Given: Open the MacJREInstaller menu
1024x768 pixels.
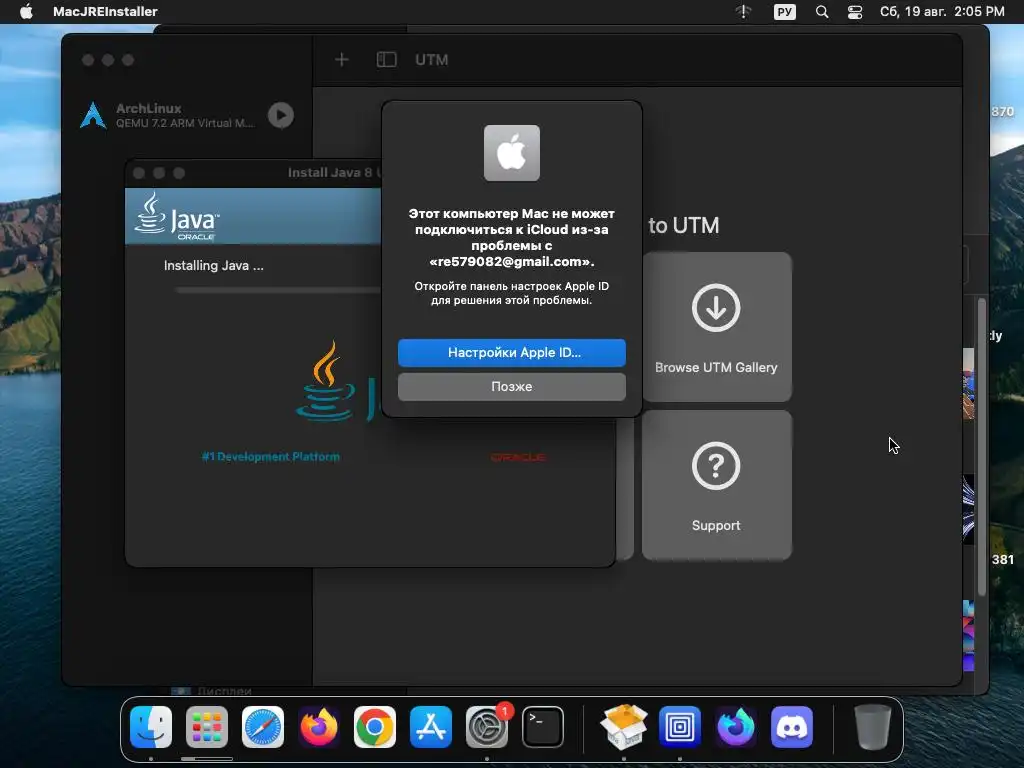Looking at the screenshot, I should coord(105,11).
